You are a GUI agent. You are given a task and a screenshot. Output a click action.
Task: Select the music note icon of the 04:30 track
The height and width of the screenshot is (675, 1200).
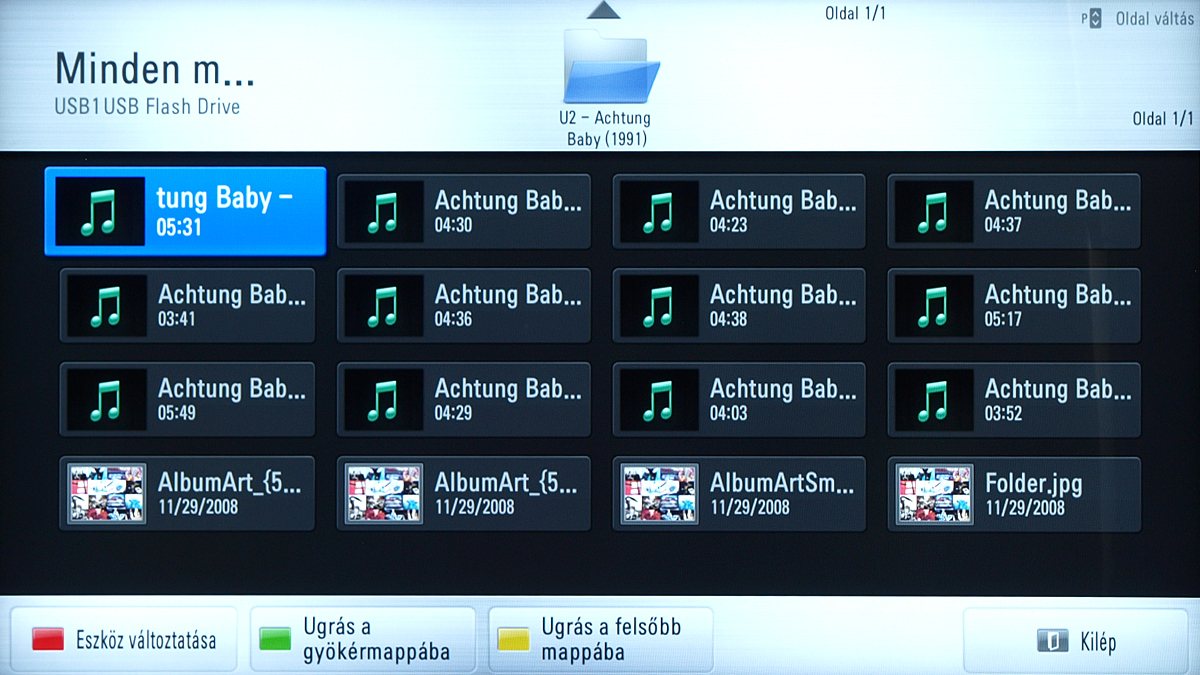point(382,212)
